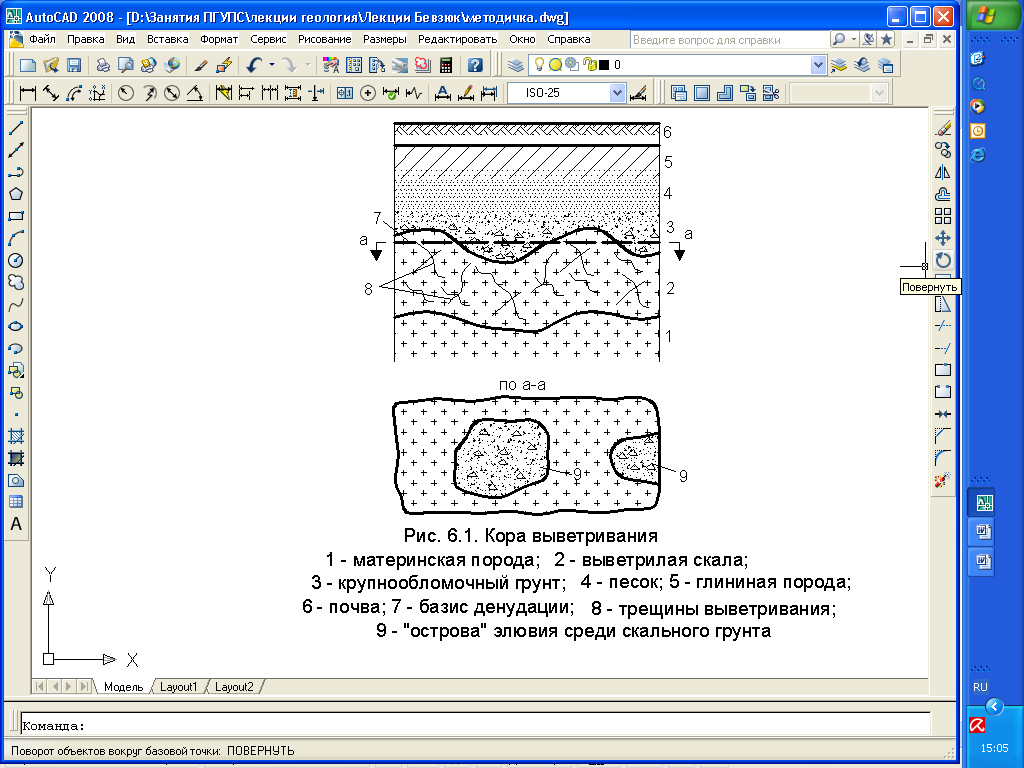
Task: Select the Polygon drawing tool
Action: click(x=16, y=194)
